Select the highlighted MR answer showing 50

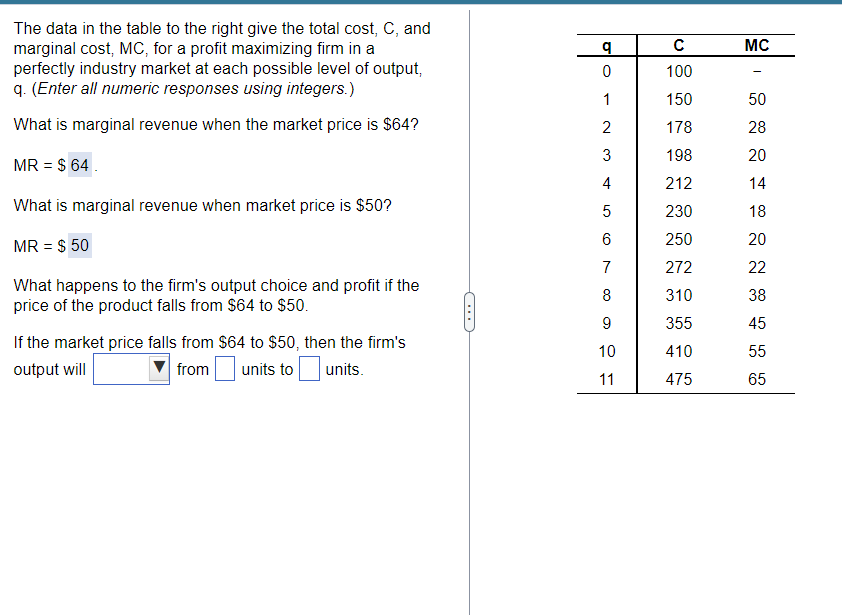(80, 245)
